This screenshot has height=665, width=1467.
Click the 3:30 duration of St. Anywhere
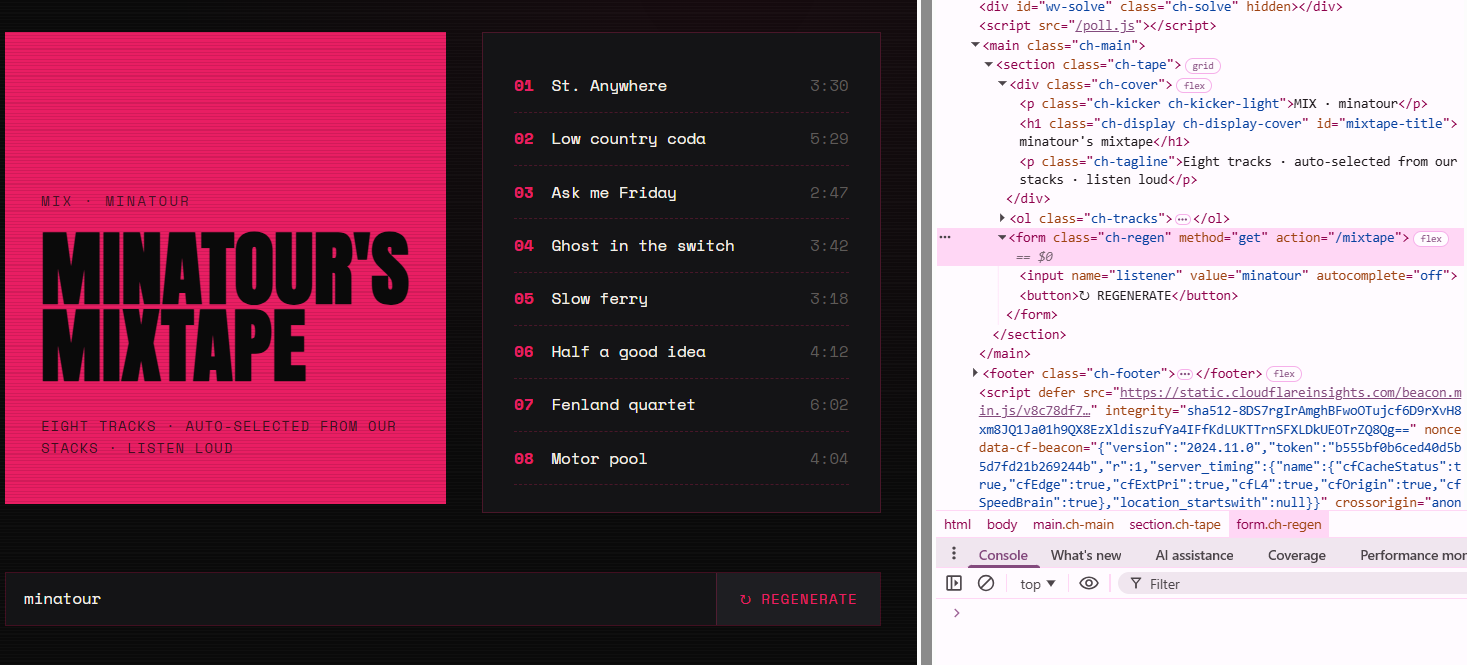[829, 86]
